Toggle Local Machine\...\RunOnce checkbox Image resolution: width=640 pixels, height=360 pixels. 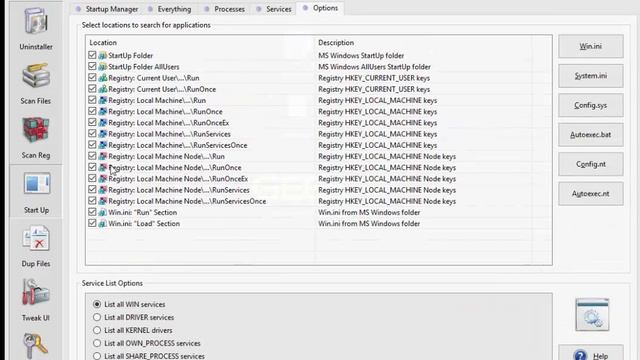click(92, 111)
